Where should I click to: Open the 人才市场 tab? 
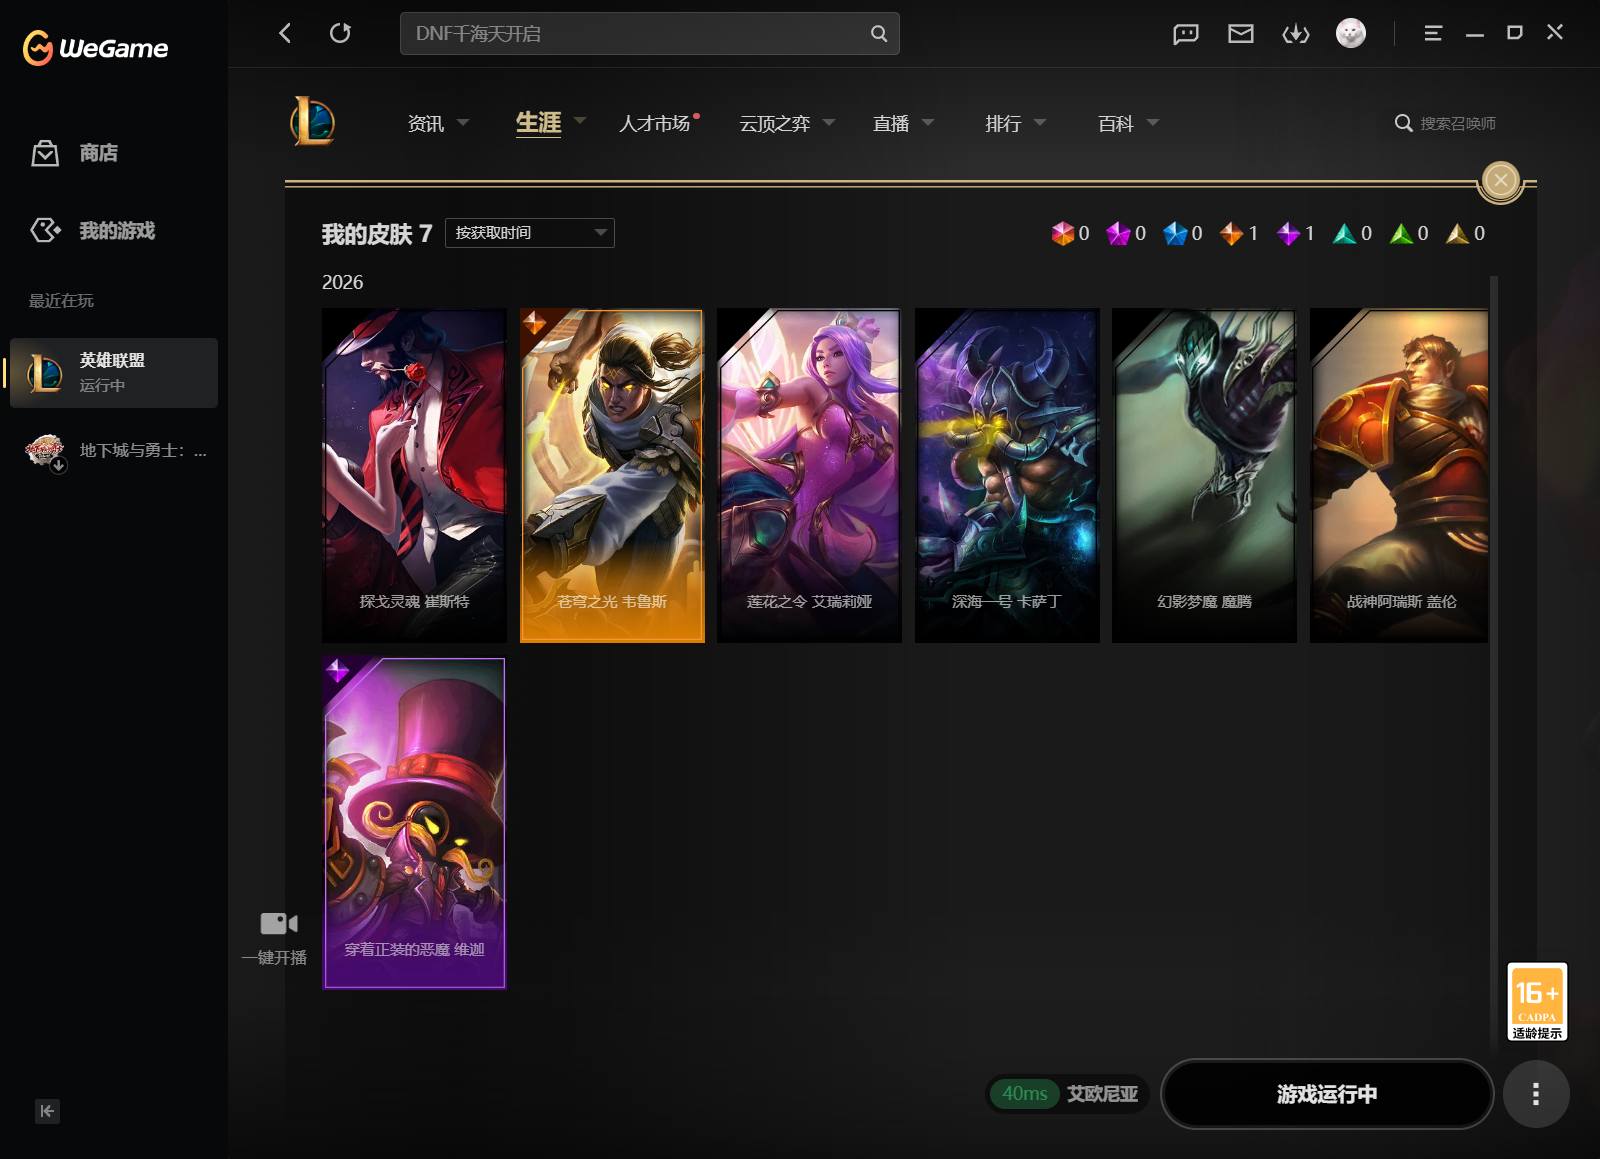pyautogui.click(x=655, y=123)
